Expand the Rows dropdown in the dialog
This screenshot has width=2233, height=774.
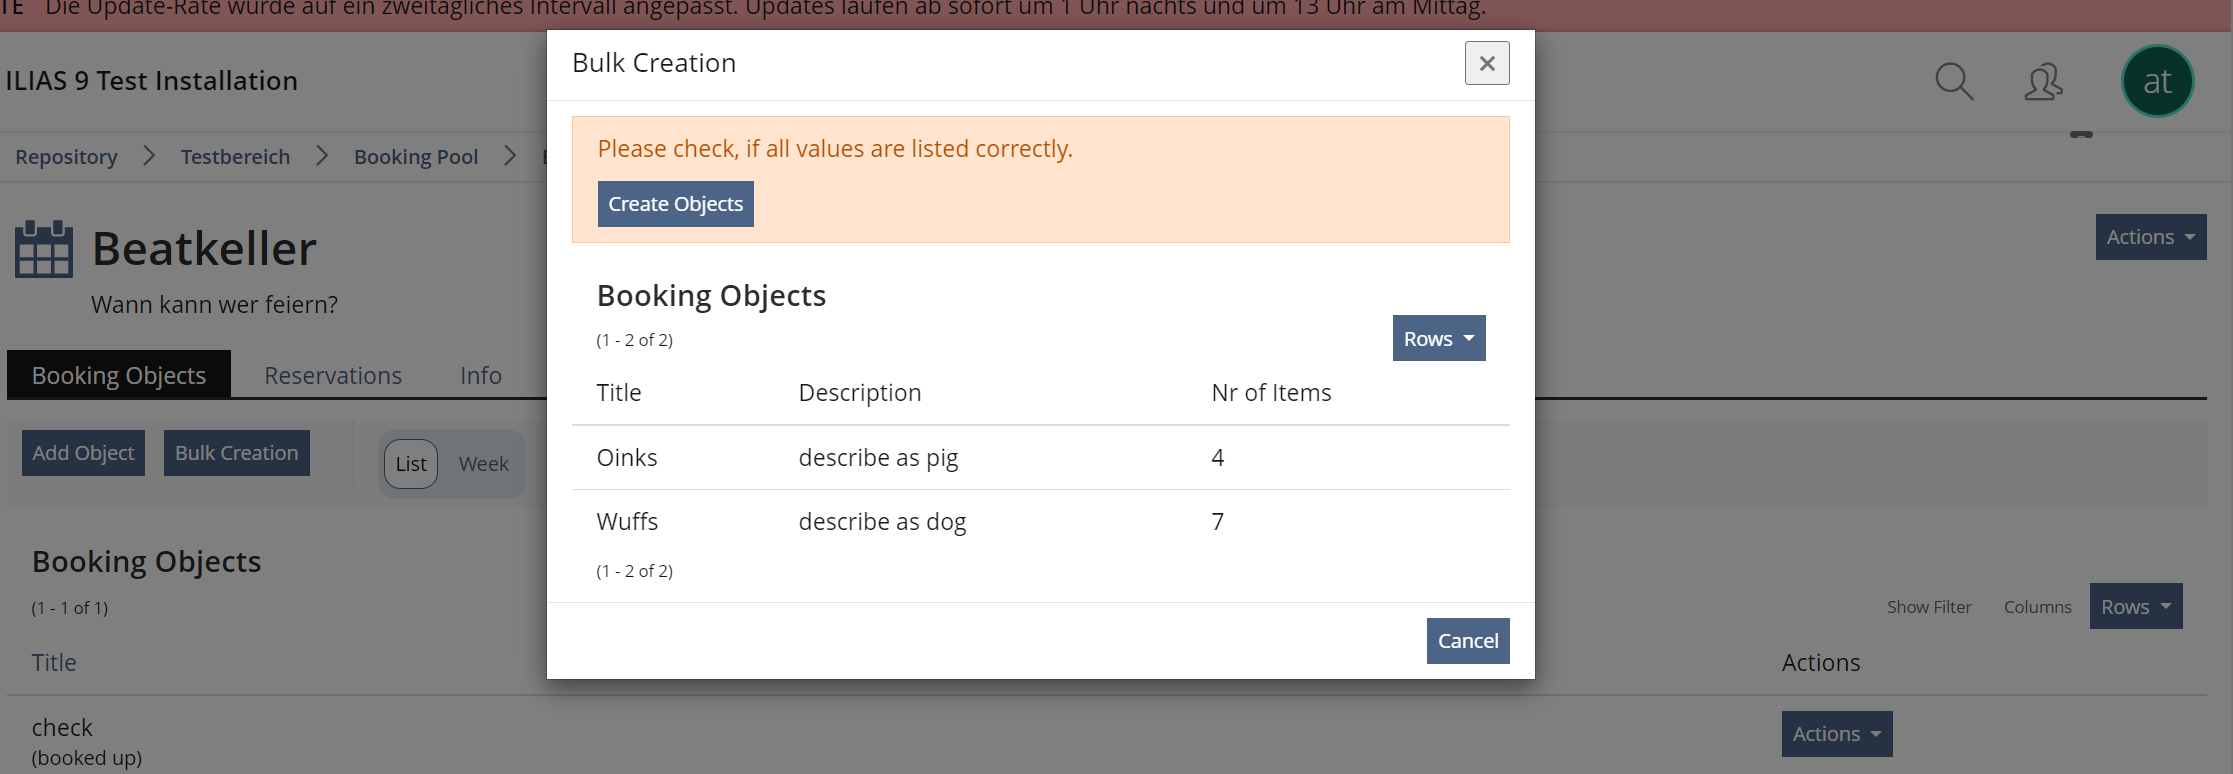click(1438, 339)
